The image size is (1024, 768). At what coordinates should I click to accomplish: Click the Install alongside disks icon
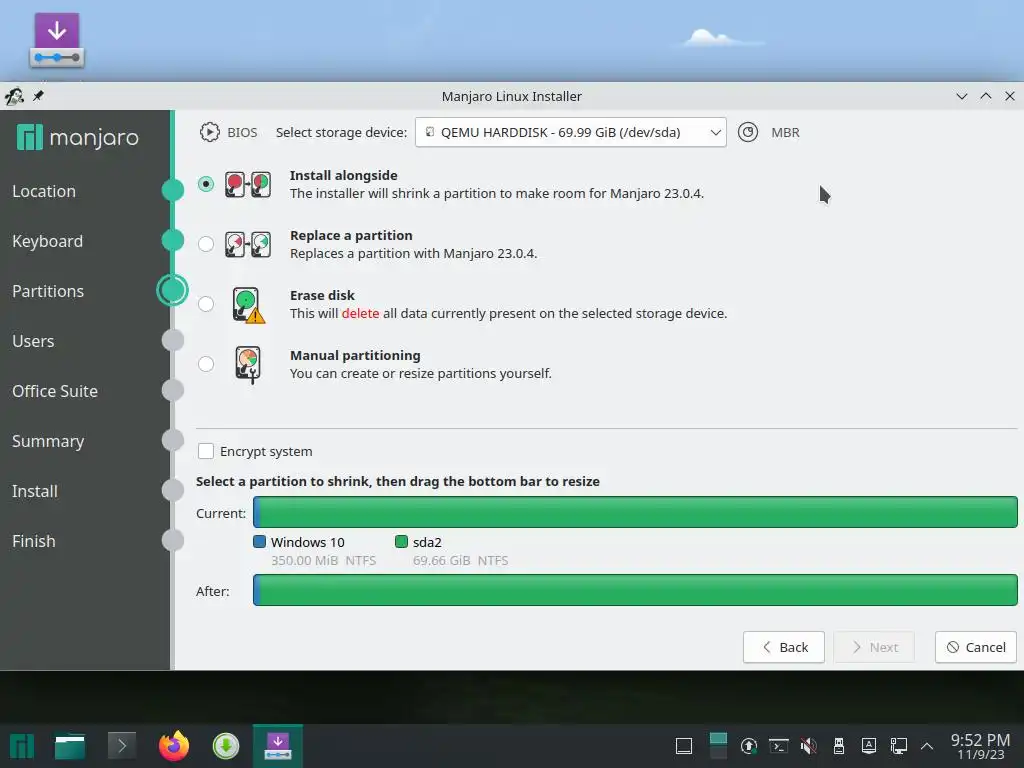point(248,185)
